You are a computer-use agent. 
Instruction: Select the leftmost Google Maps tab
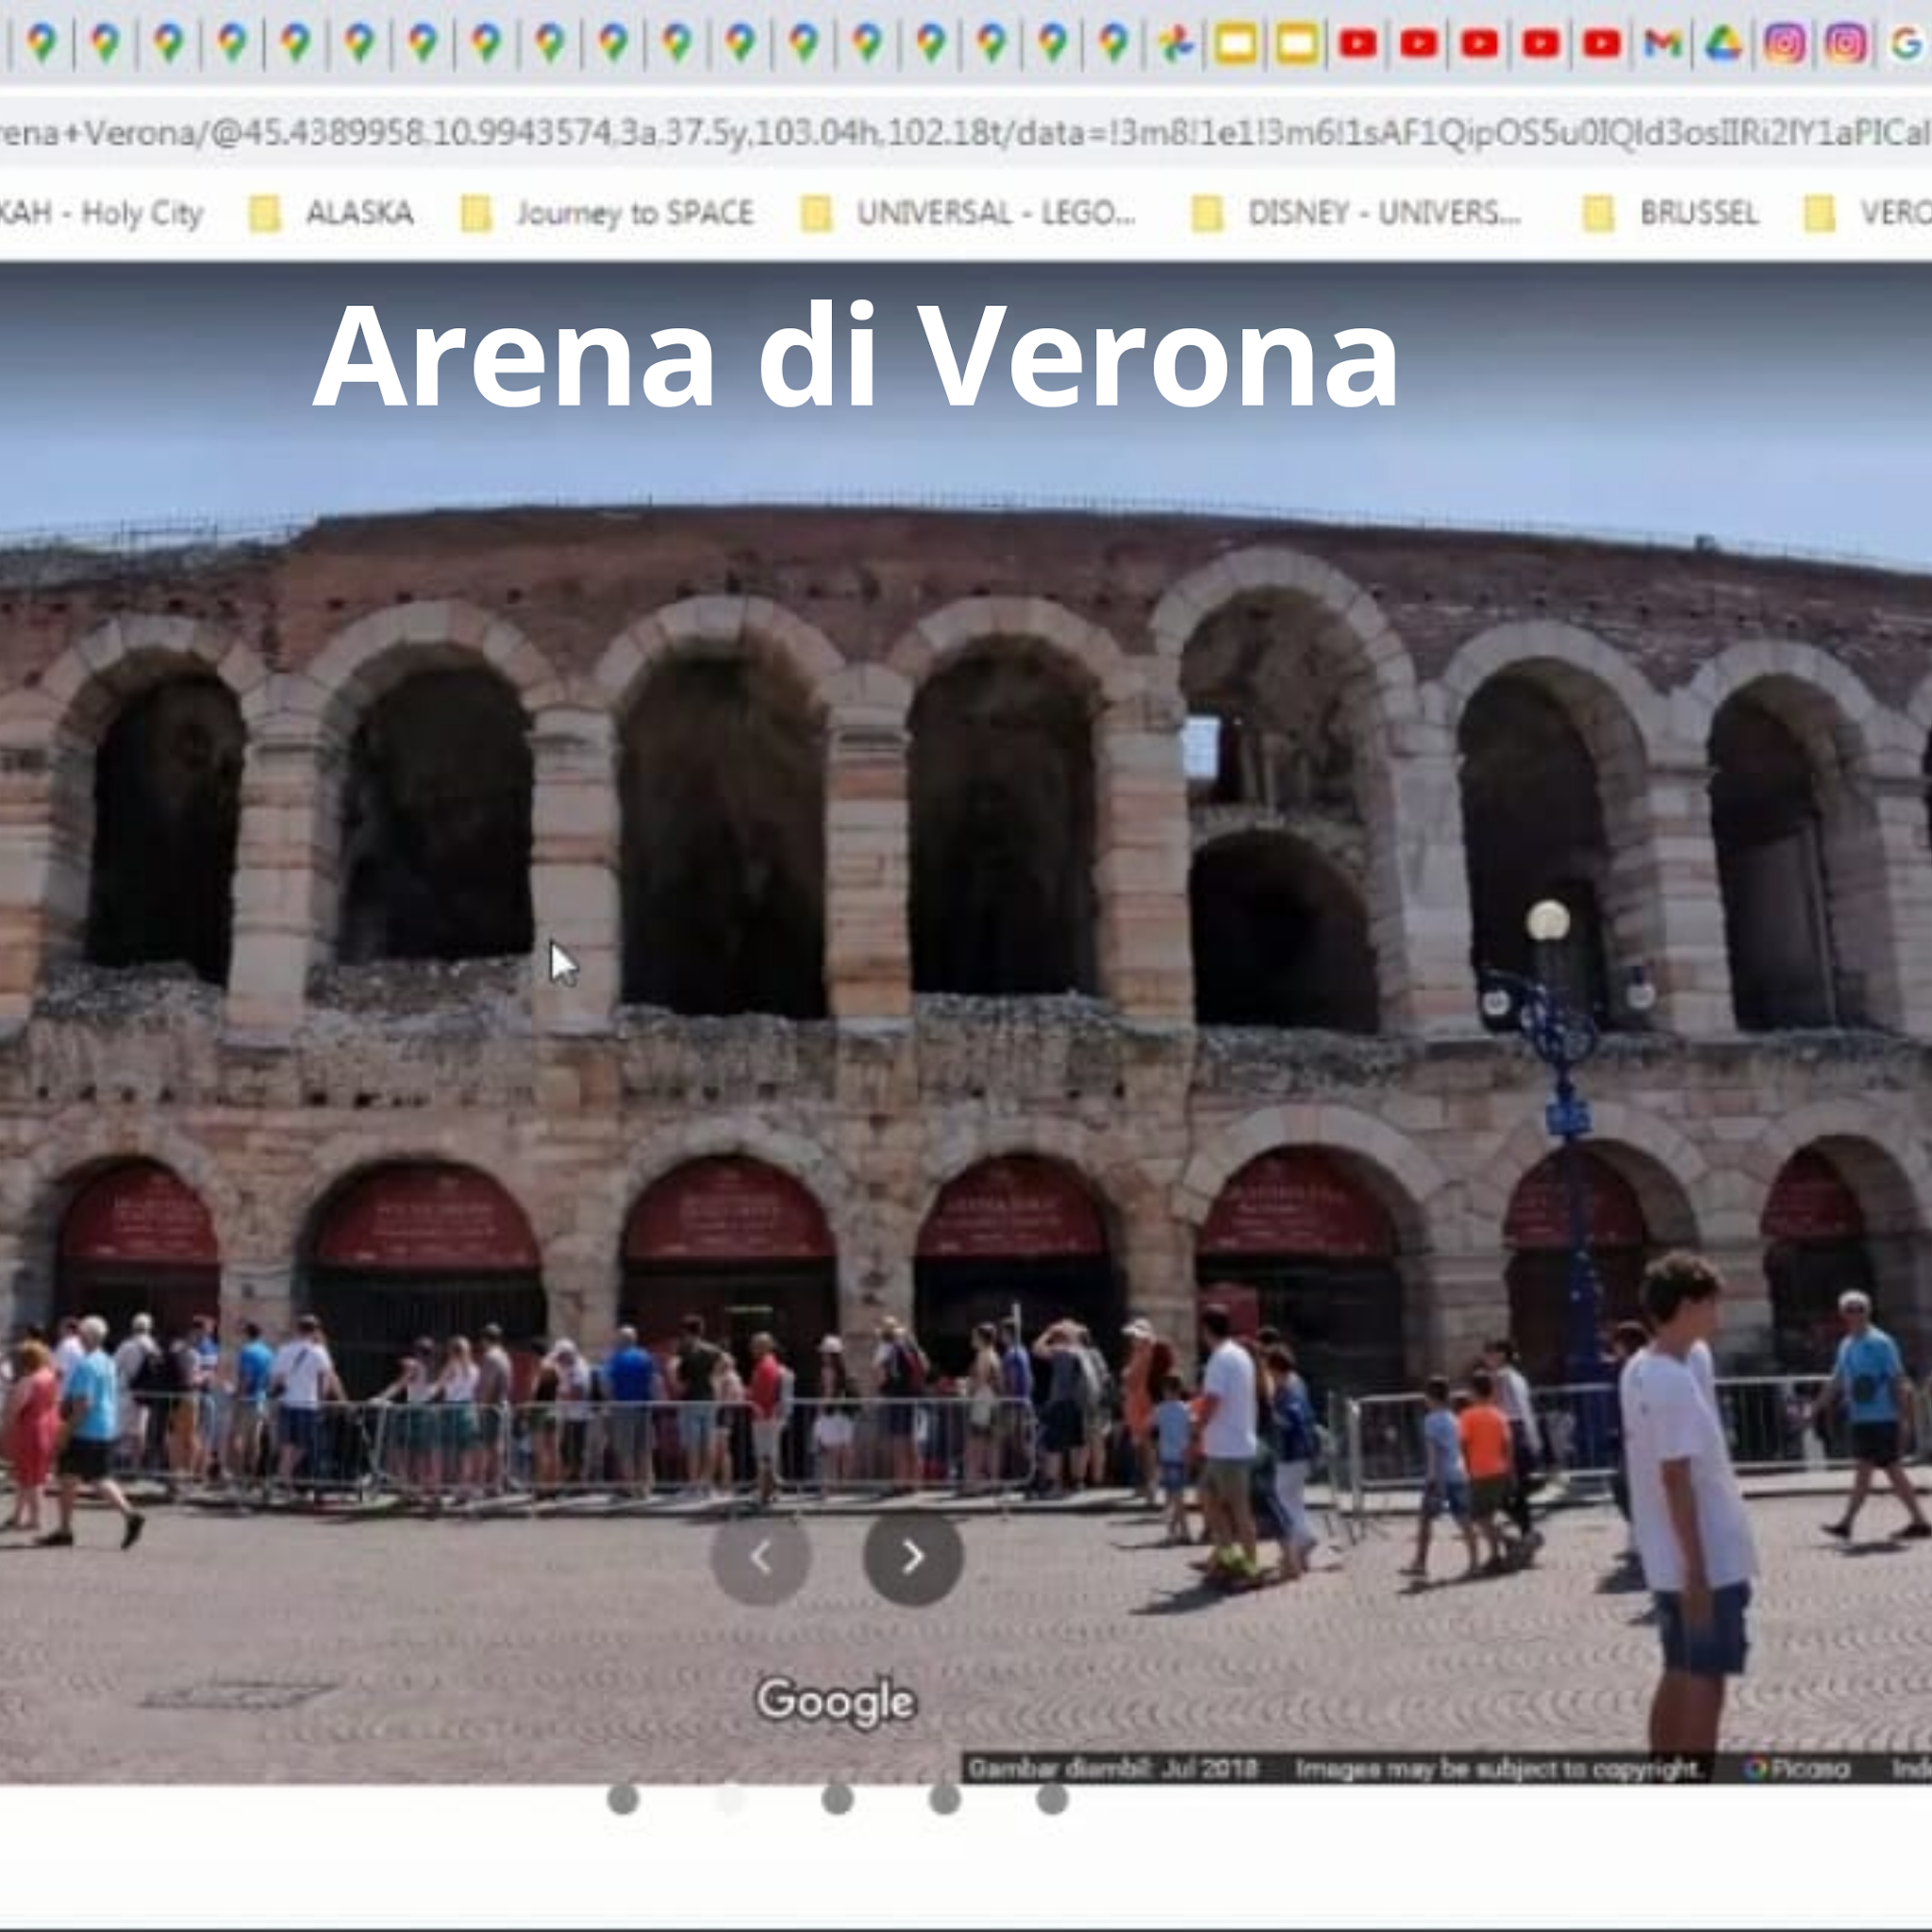pos(42,44)
